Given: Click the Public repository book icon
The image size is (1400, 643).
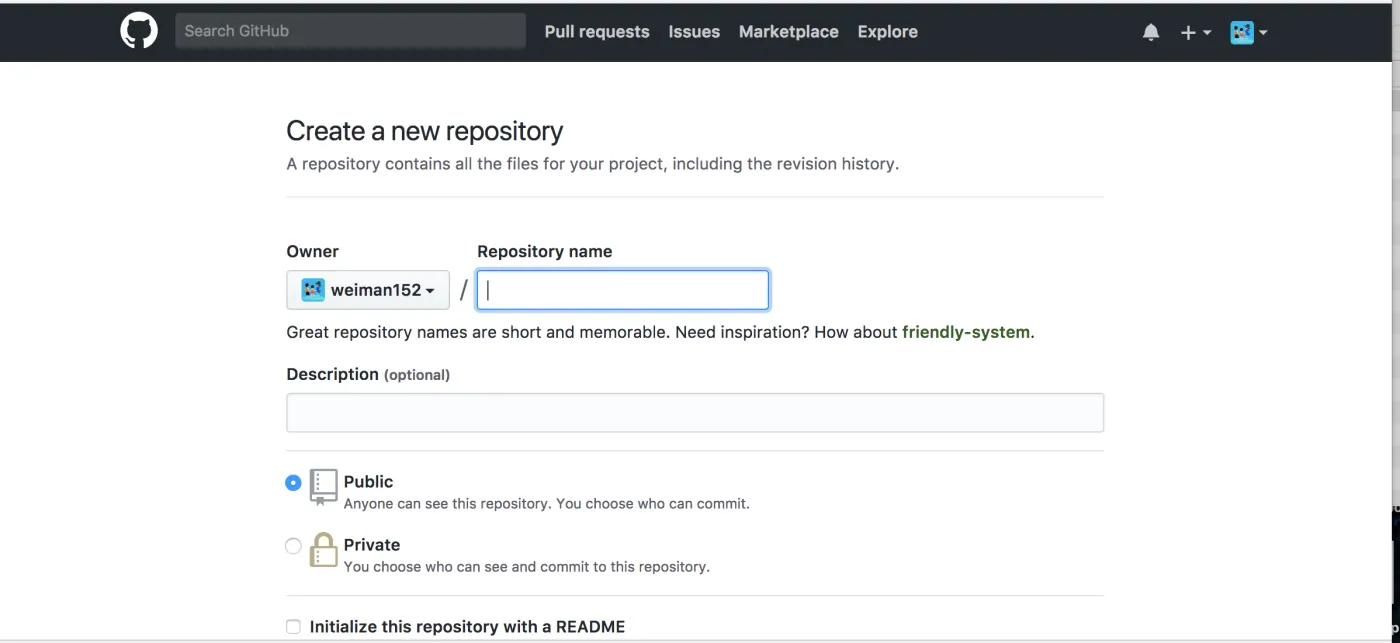Looking at the screenshot, I should tap(323, 487).
